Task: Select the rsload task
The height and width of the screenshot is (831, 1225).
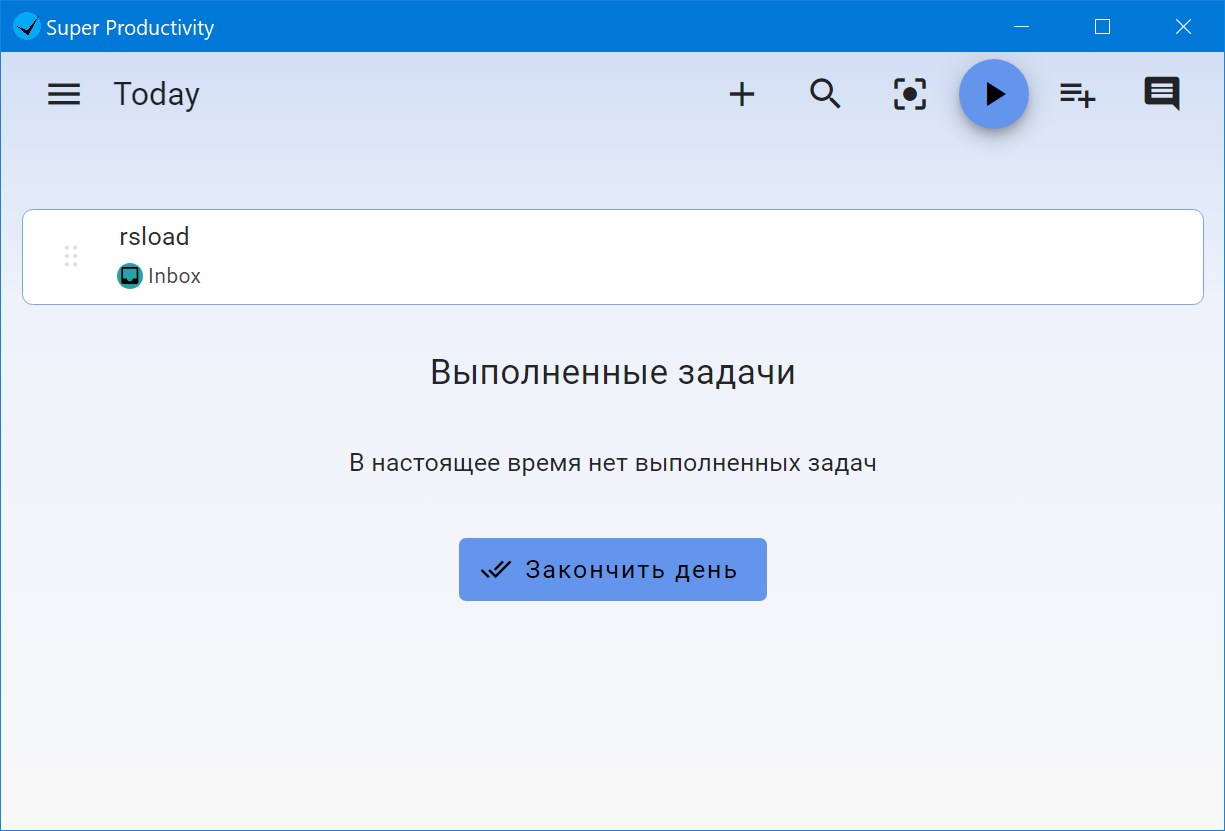Action: pos(613,256)
